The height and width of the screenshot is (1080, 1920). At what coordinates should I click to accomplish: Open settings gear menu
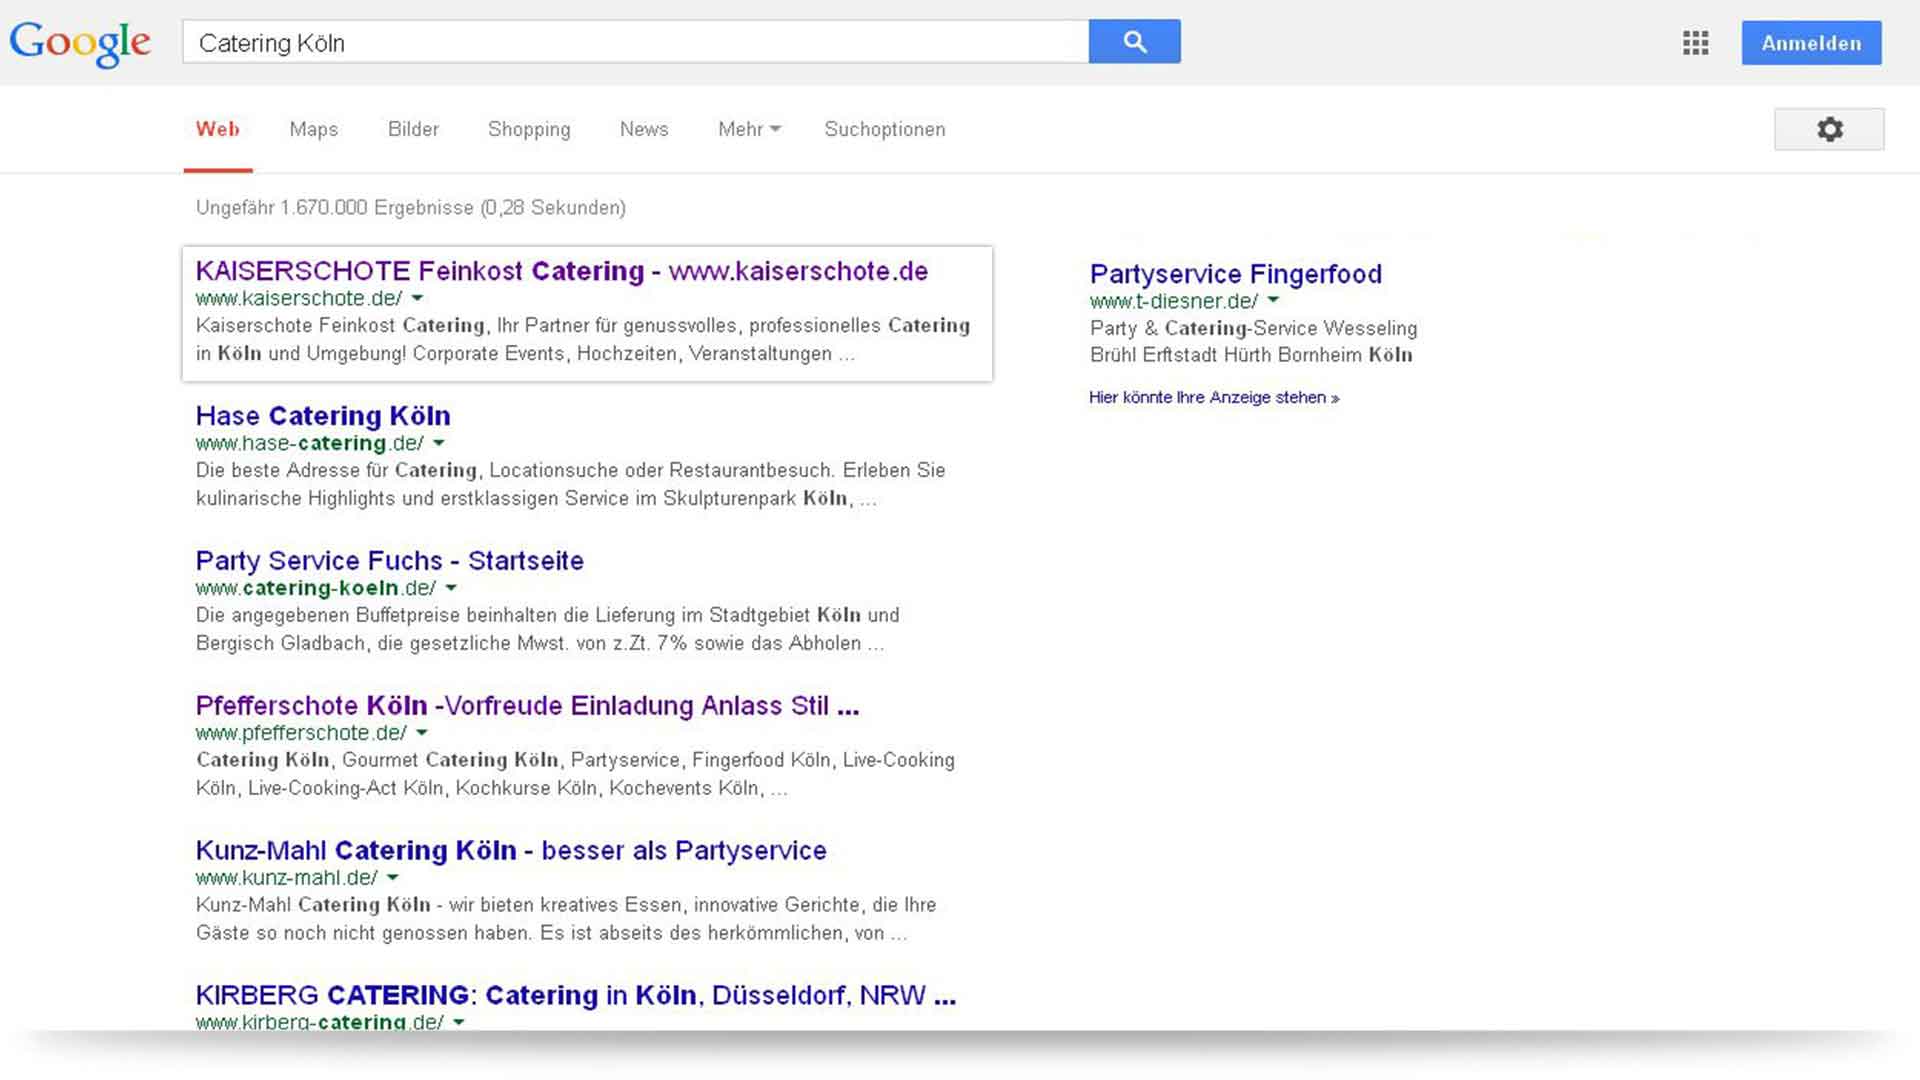point(1829,129)
